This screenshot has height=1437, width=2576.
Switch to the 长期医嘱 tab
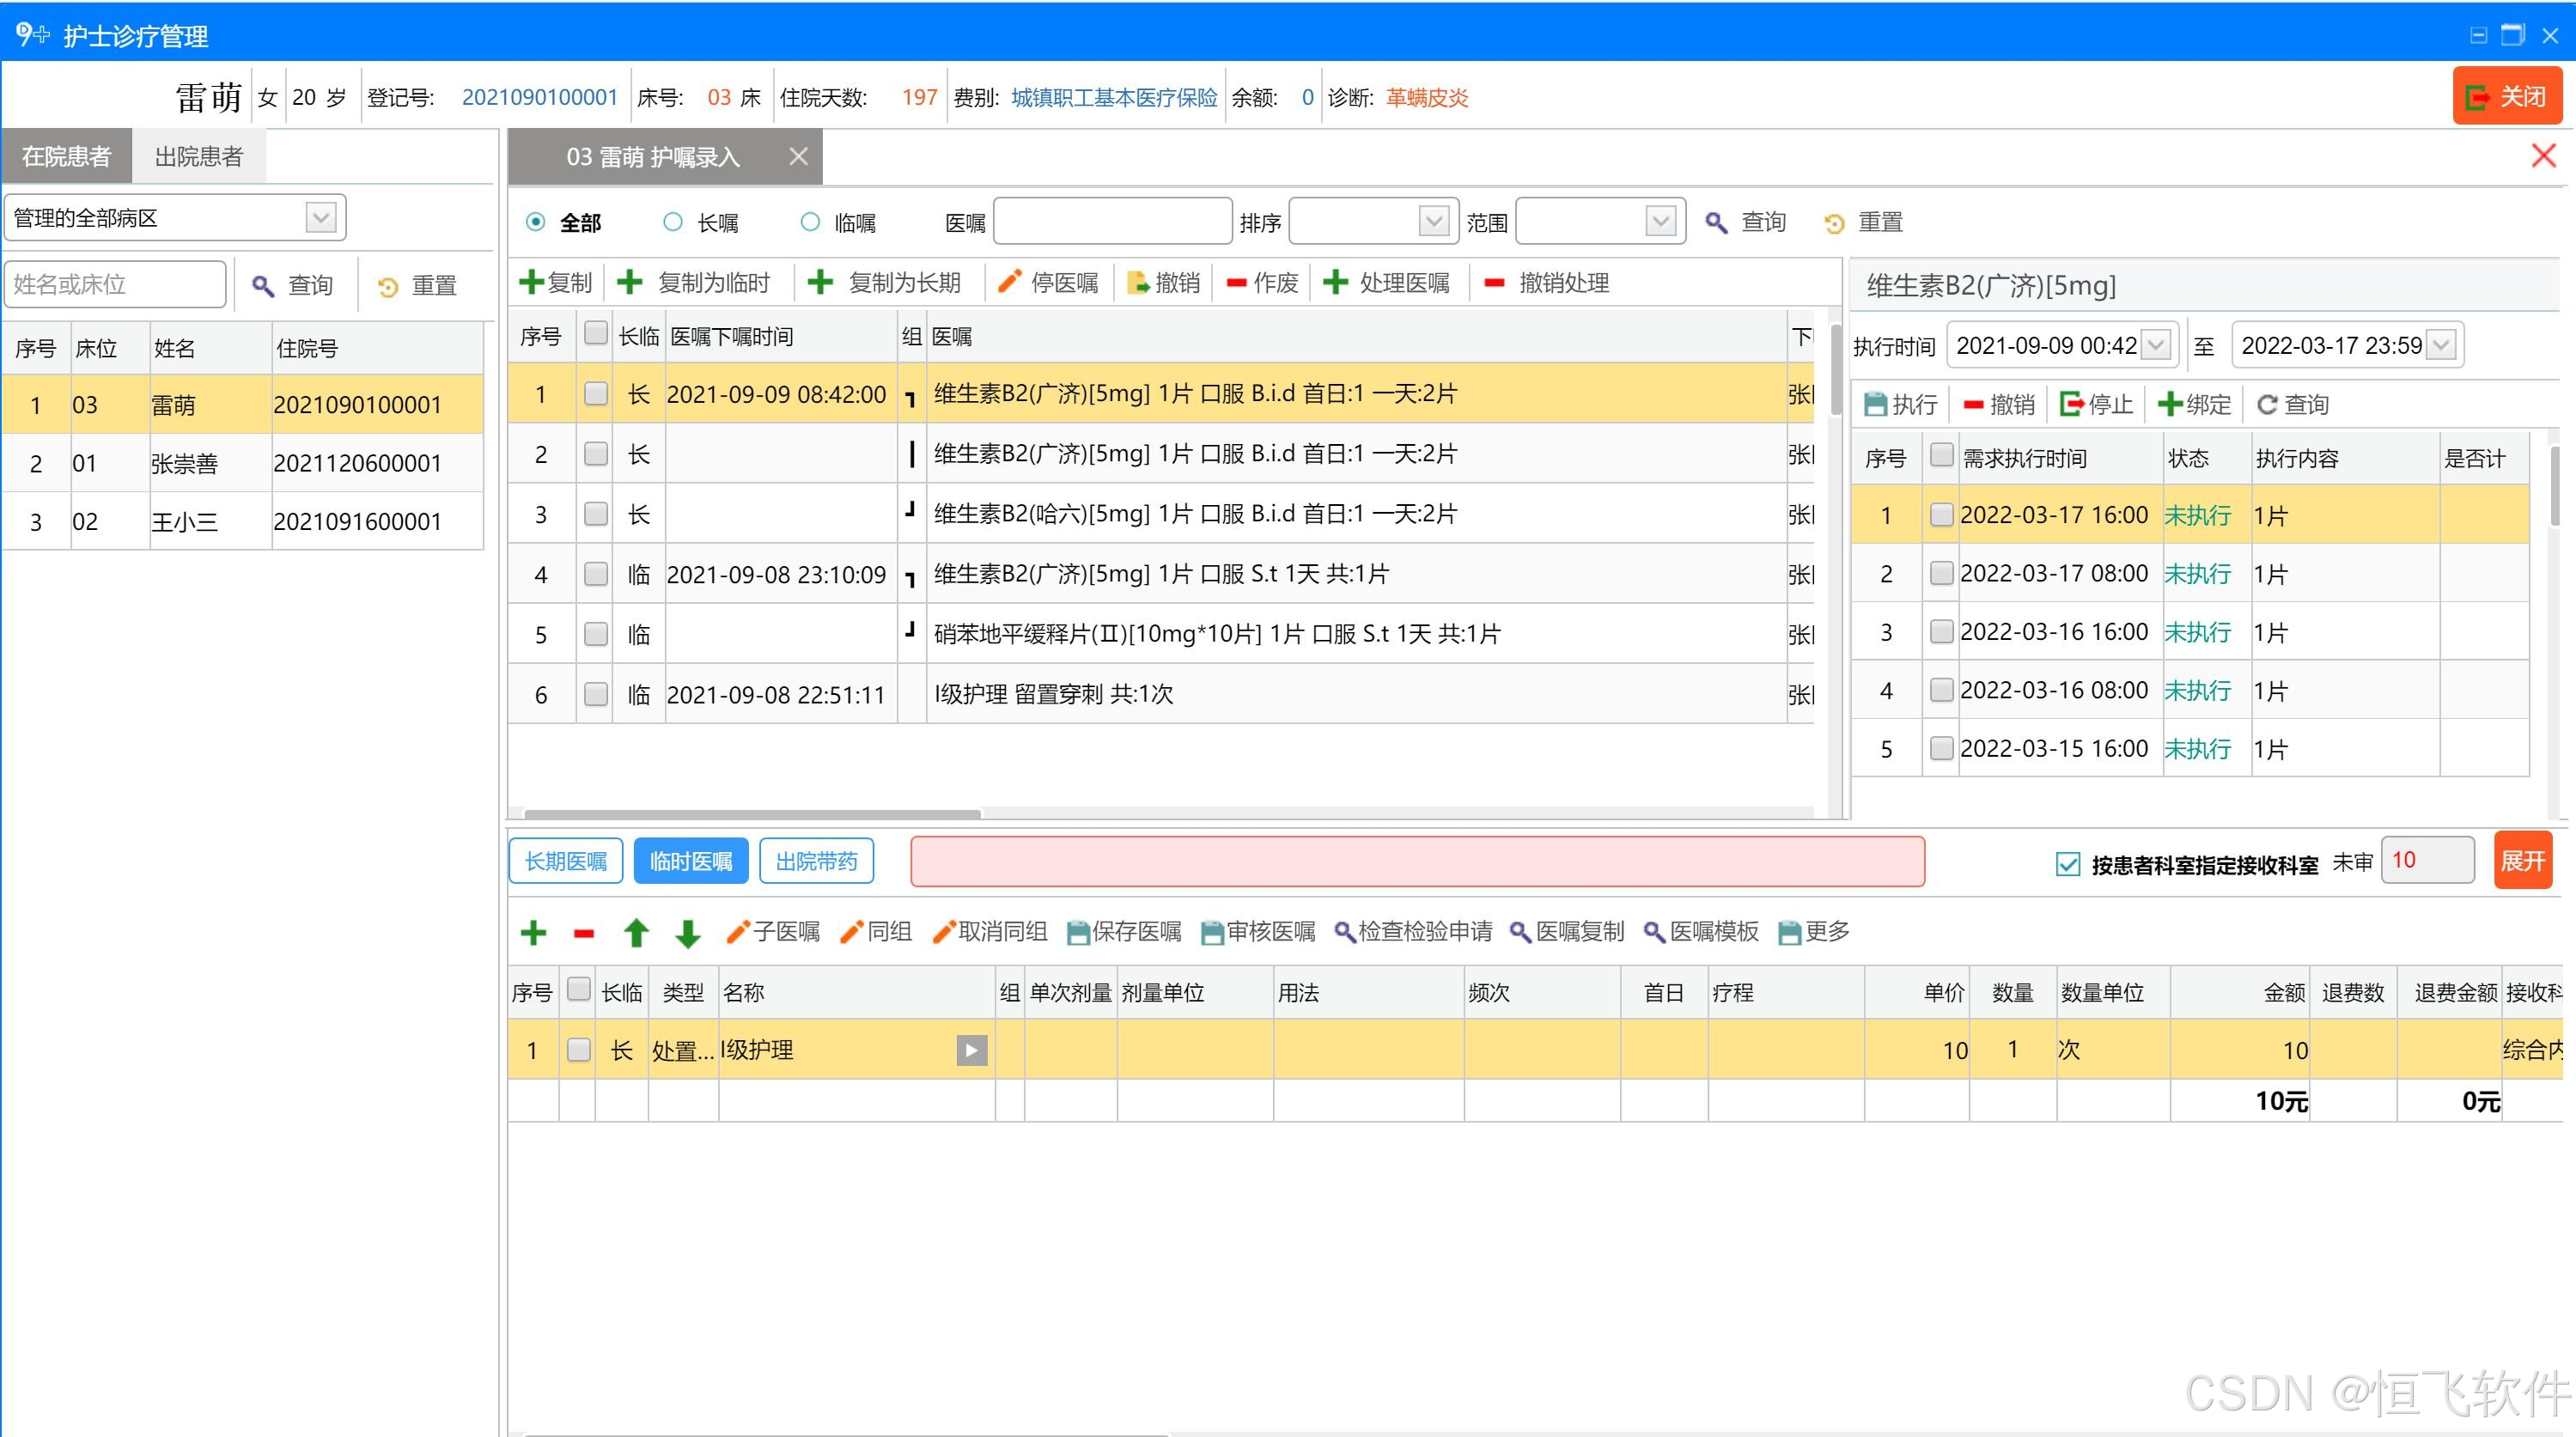(x=566, y=861)
